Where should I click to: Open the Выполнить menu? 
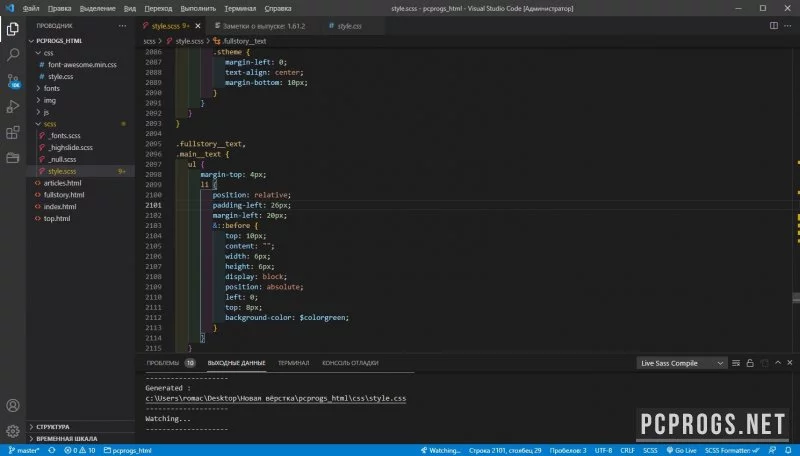click(x=198, y=8)
